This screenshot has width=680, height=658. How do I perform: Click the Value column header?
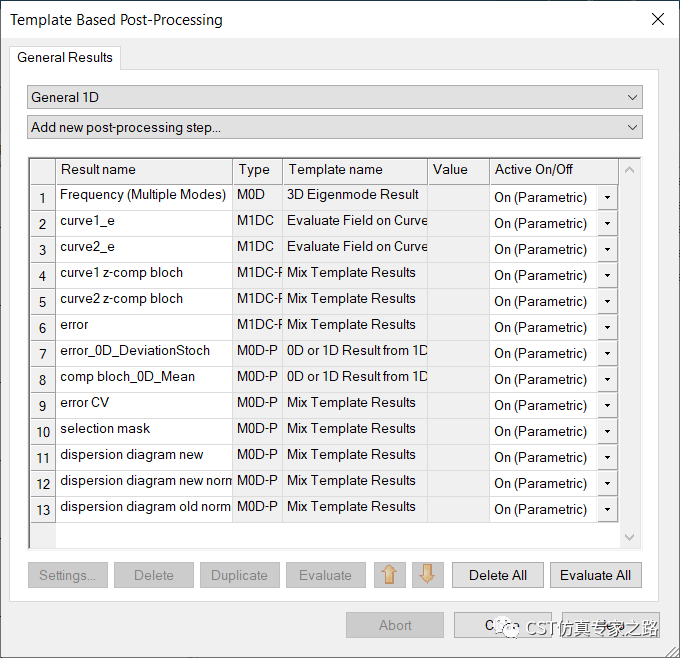click(x=458, y=171)
